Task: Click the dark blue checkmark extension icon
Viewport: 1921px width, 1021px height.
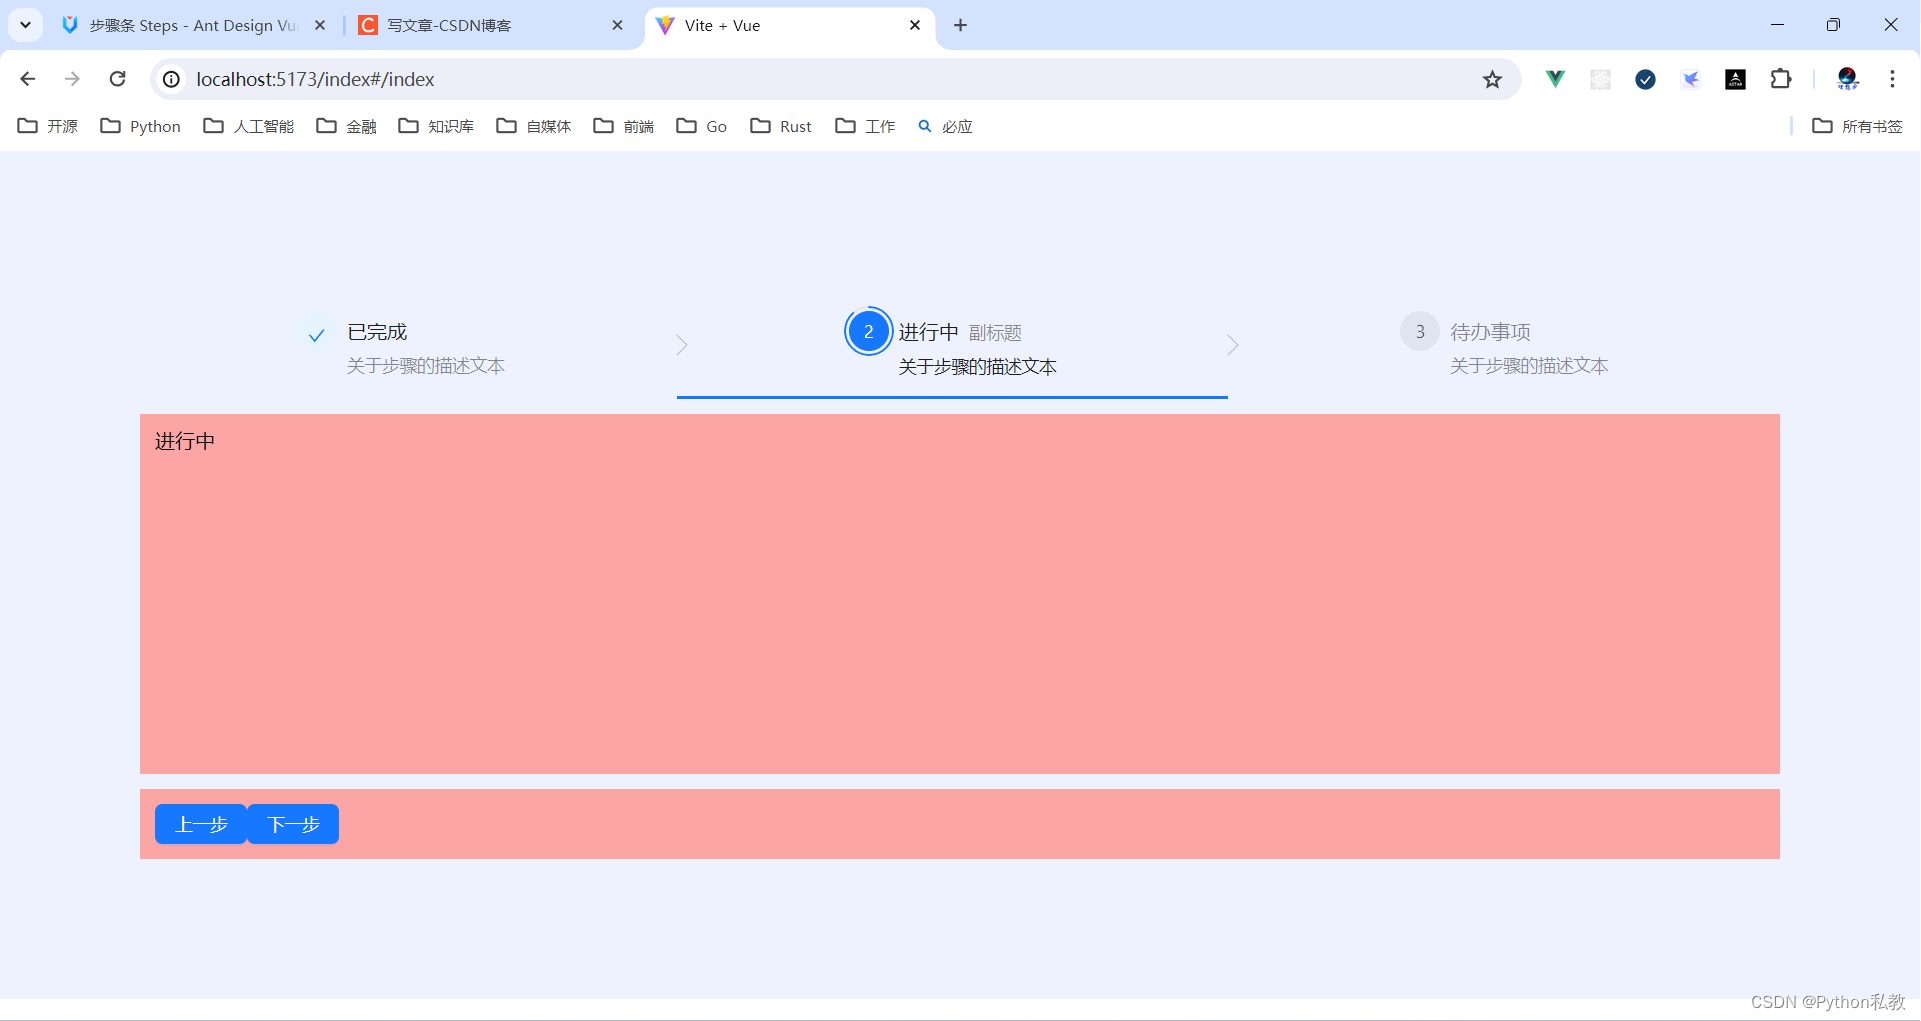Action: (x=1645, y=79)
